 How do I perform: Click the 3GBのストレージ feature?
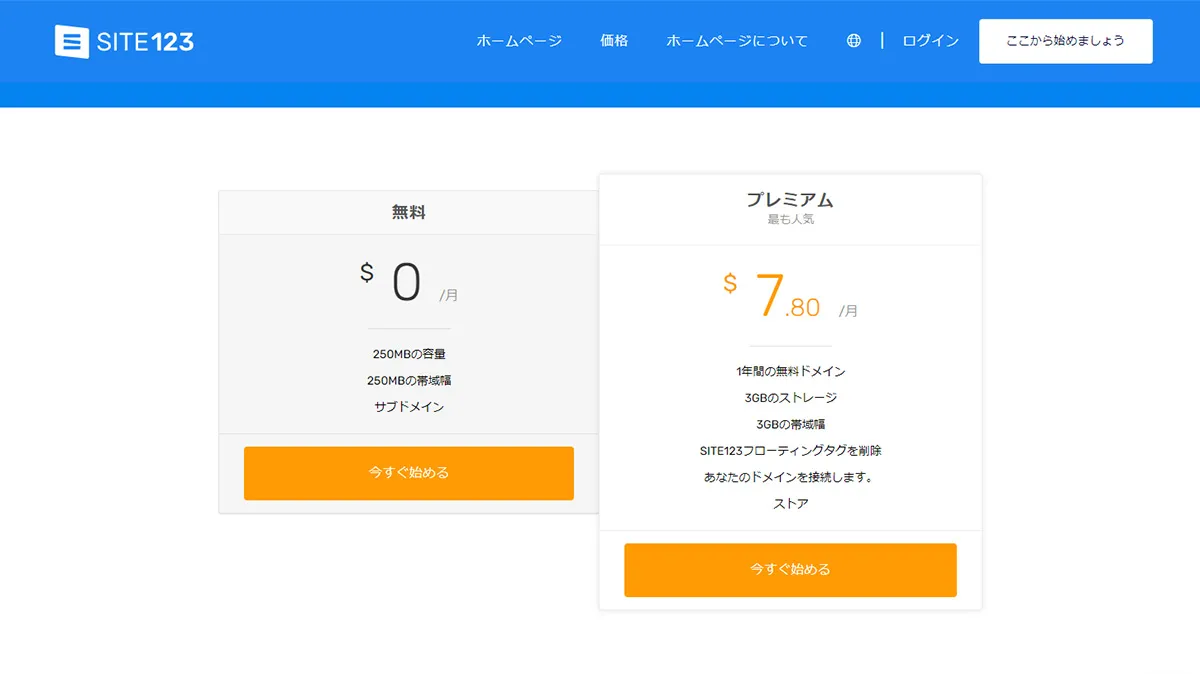click(790, 398)
